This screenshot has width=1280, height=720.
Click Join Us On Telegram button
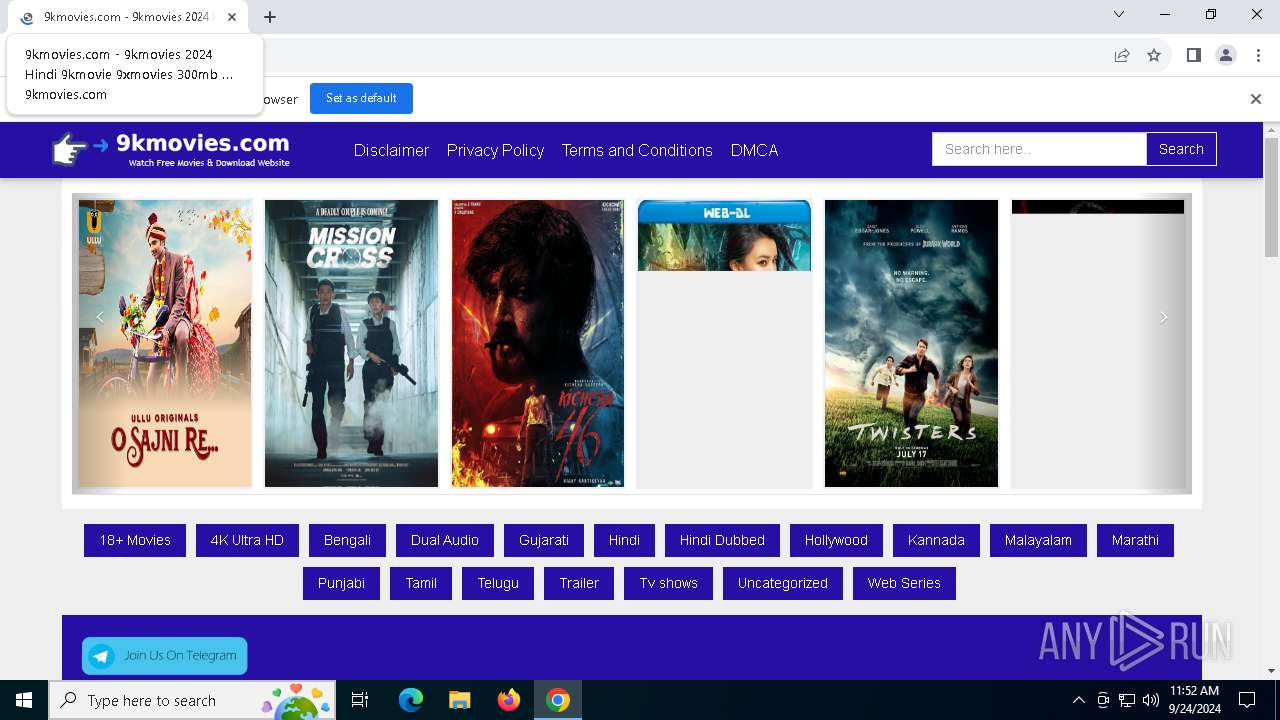165,656
